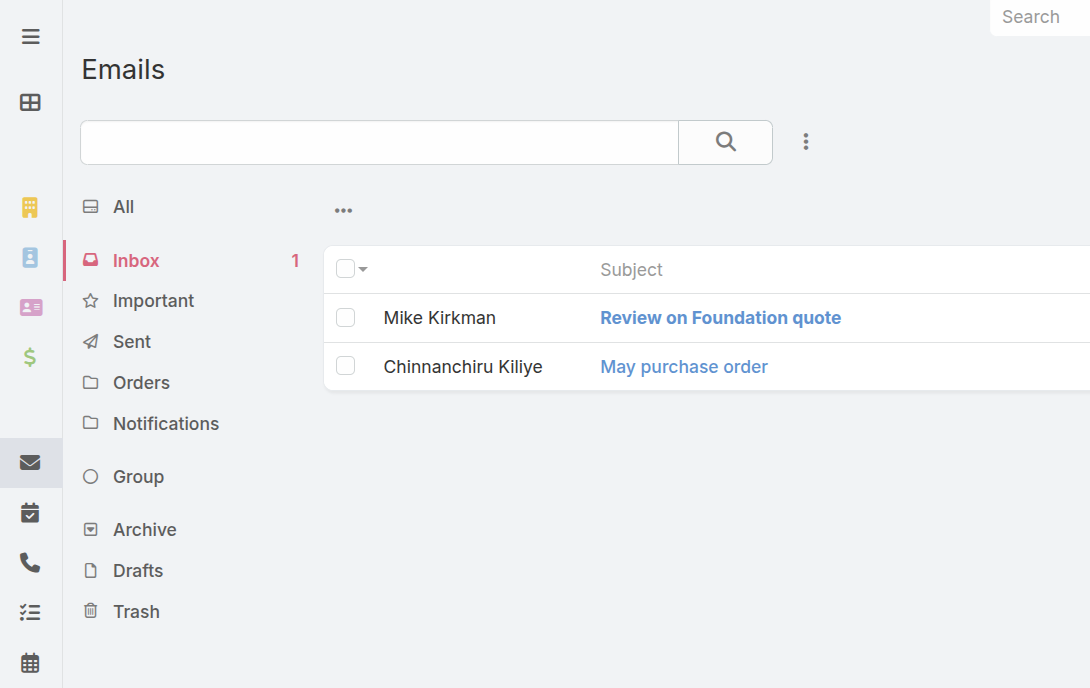Image resolution: width=1090 pixels, height=688 pixels.
Task: Select the Group radio filter
Action: tap(91, 477)
